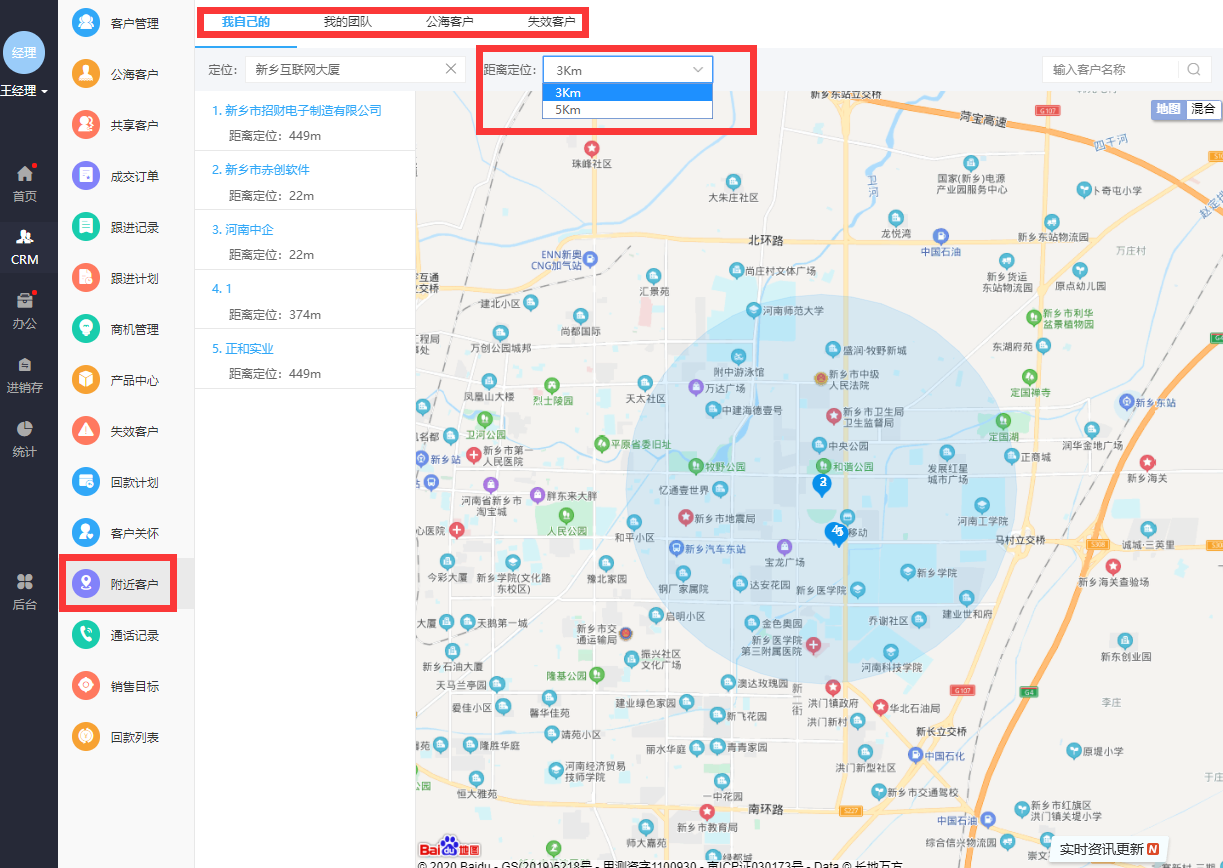The image size is (1223, 868).
Task: Expand 王经理 user menu
Action: coord(24,91)
